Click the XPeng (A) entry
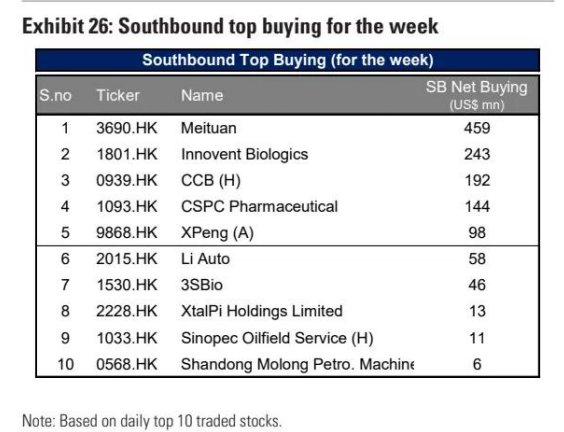The width and height of the screenshot is (564, 432). tap(217, 233)
